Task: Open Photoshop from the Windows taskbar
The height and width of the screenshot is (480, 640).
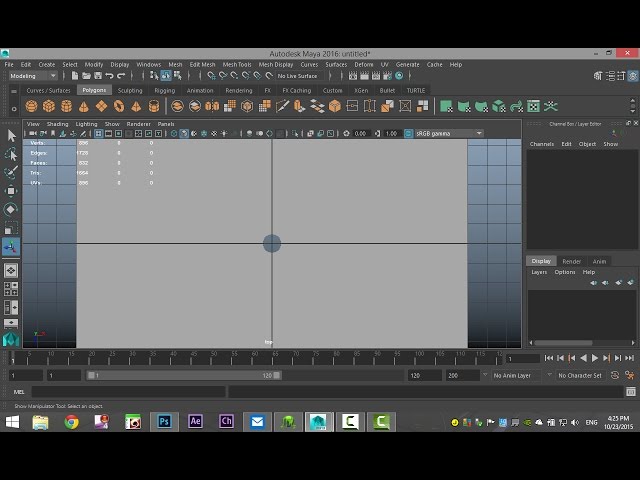Action: tap(164, 421)
